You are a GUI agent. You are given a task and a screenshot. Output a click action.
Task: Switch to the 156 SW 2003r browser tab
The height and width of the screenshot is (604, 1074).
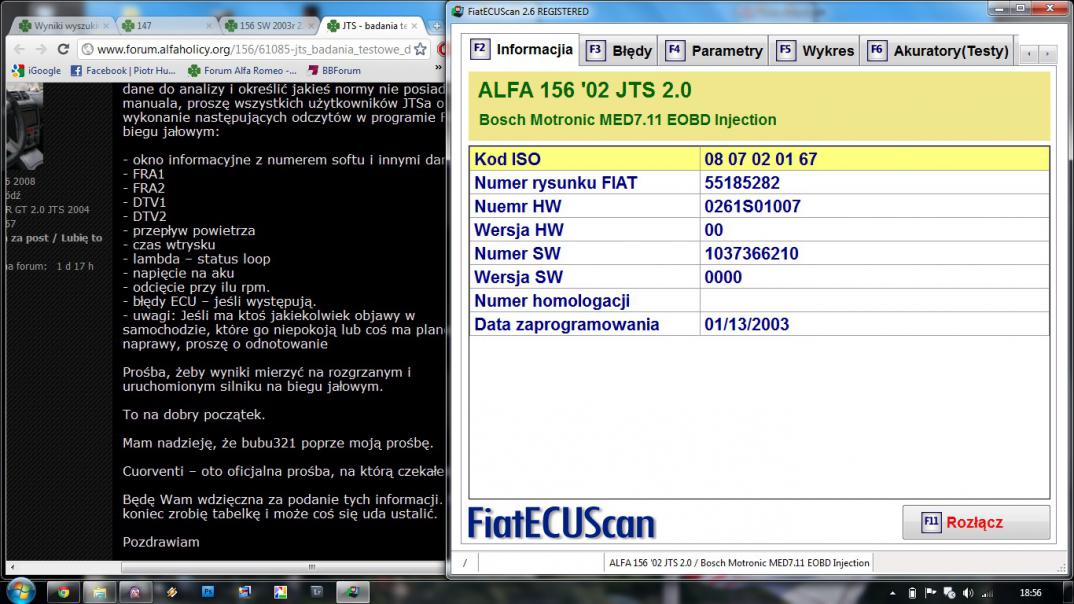click(x=269, y=25)
